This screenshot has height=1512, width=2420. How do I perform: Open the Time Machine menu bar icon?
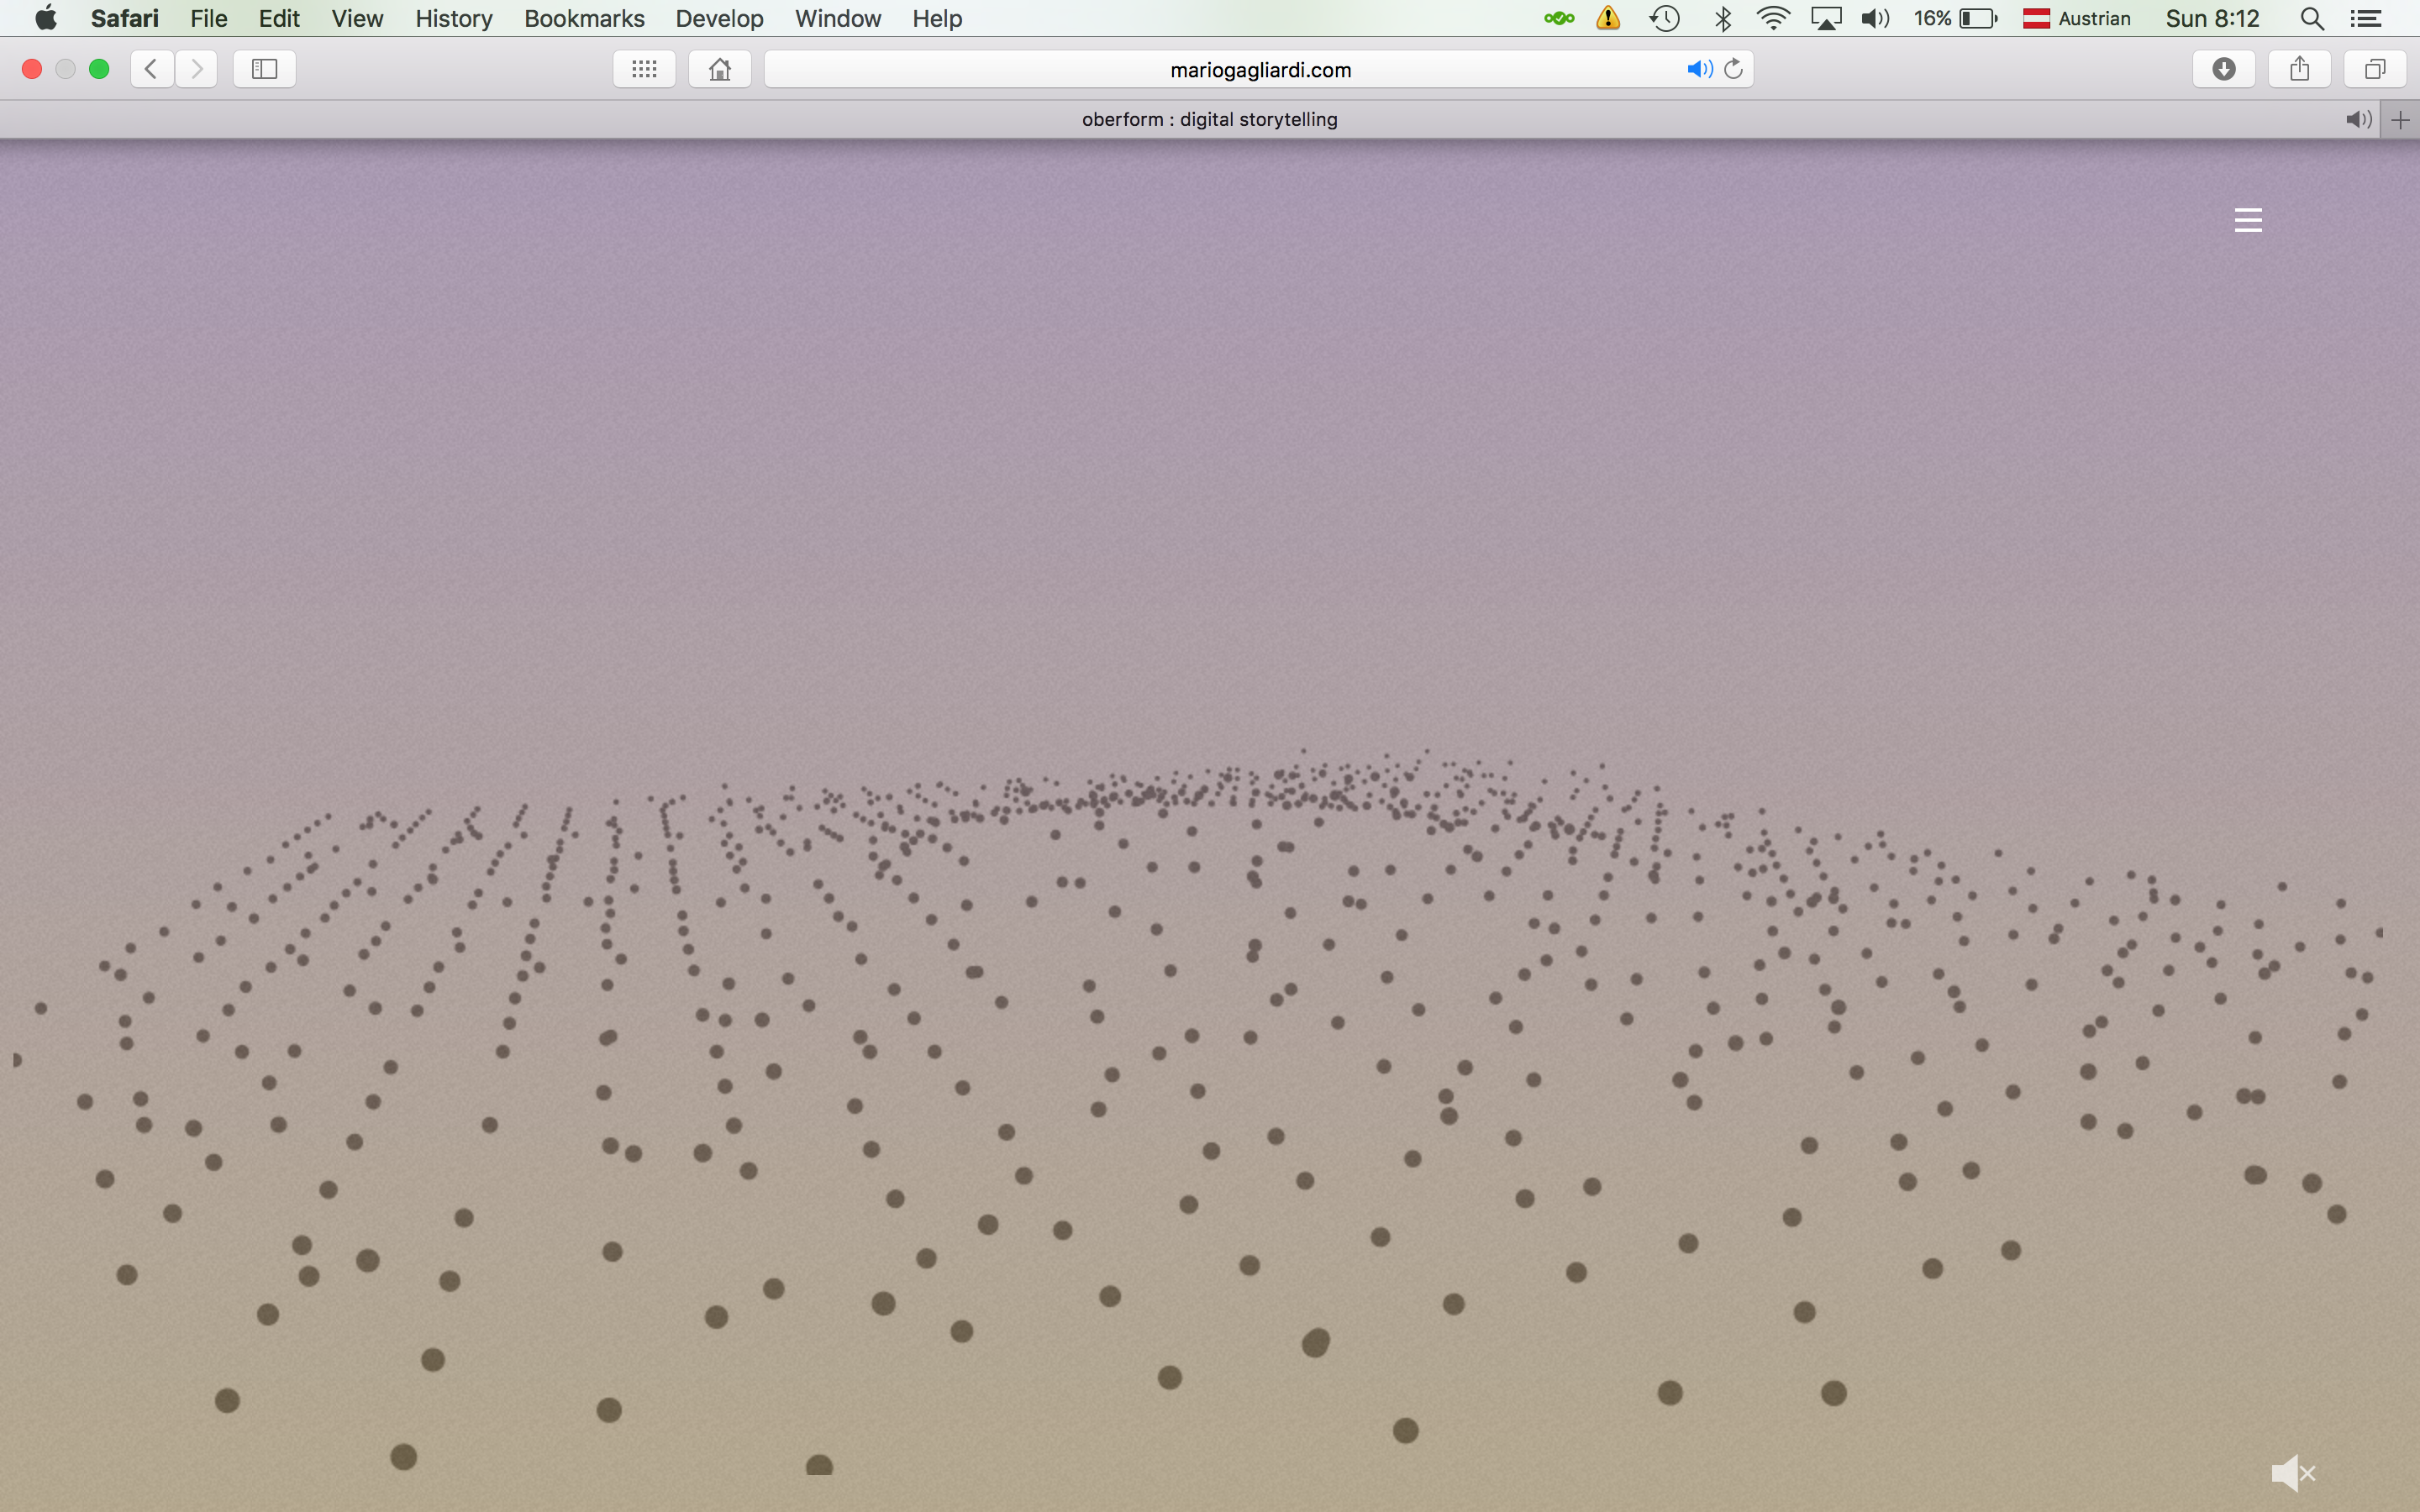[1665, 18]
